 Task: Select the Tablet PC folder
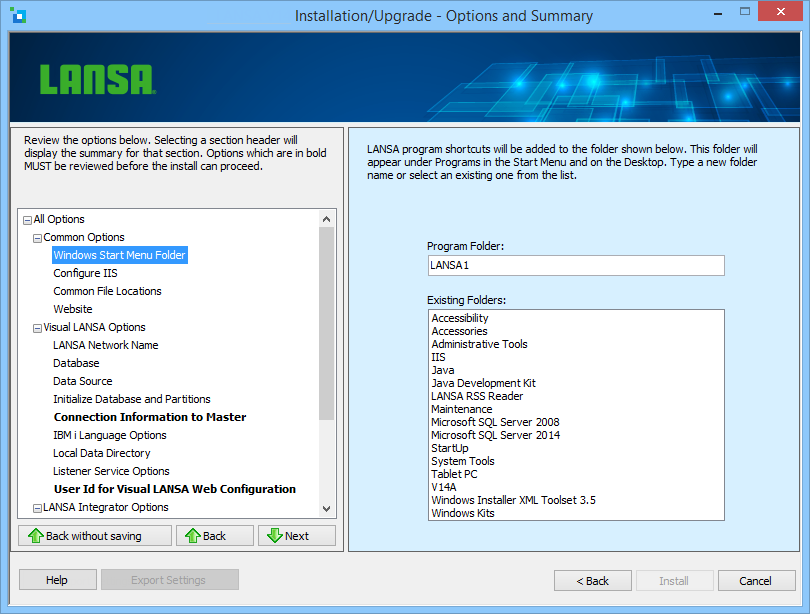454,474
